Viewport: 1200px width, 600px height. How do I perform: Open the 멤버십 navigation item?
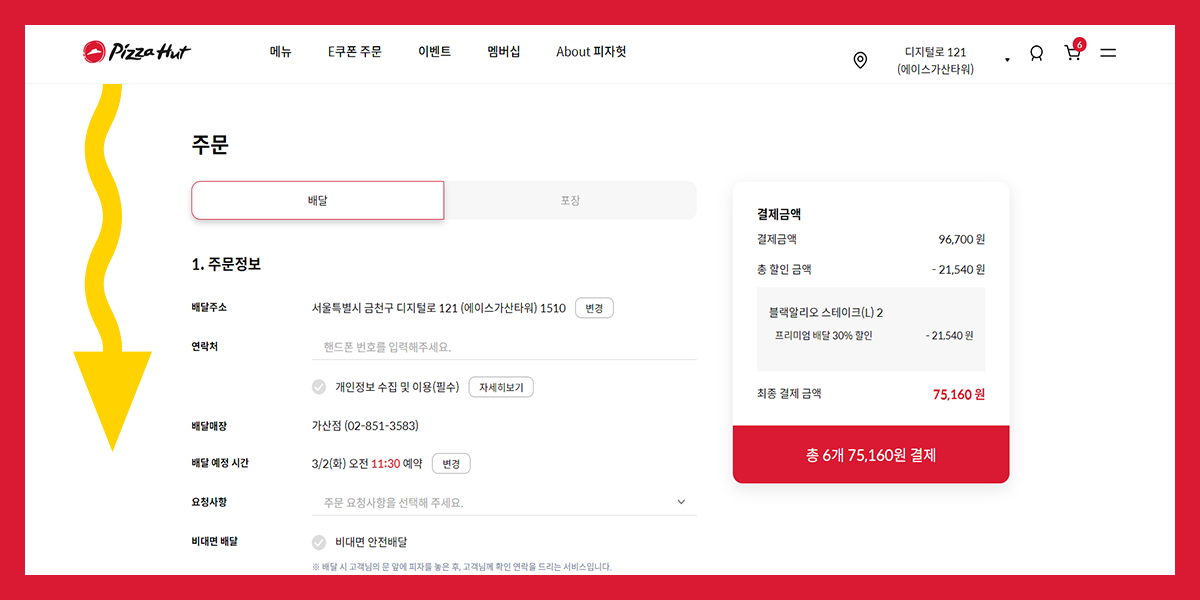(x=503, y=52)
